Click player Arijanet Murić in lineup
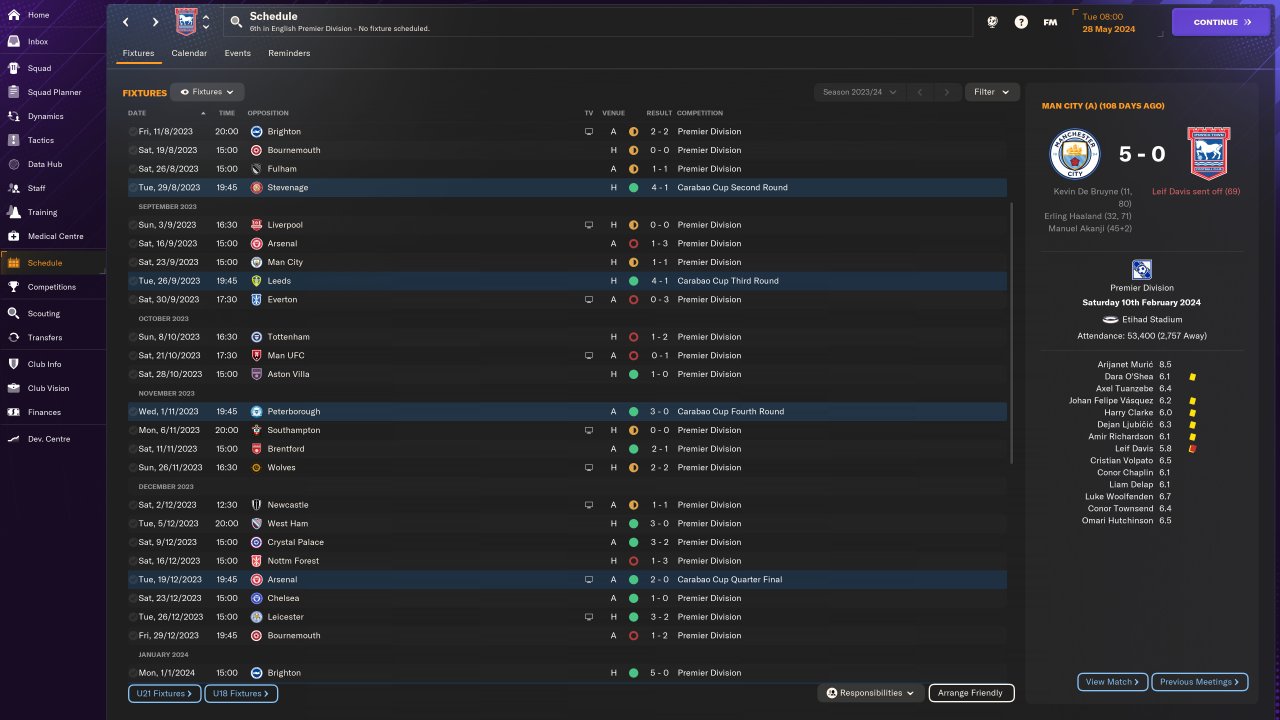The width and height of the screenshot is (1280, 720). (1125, 365)
